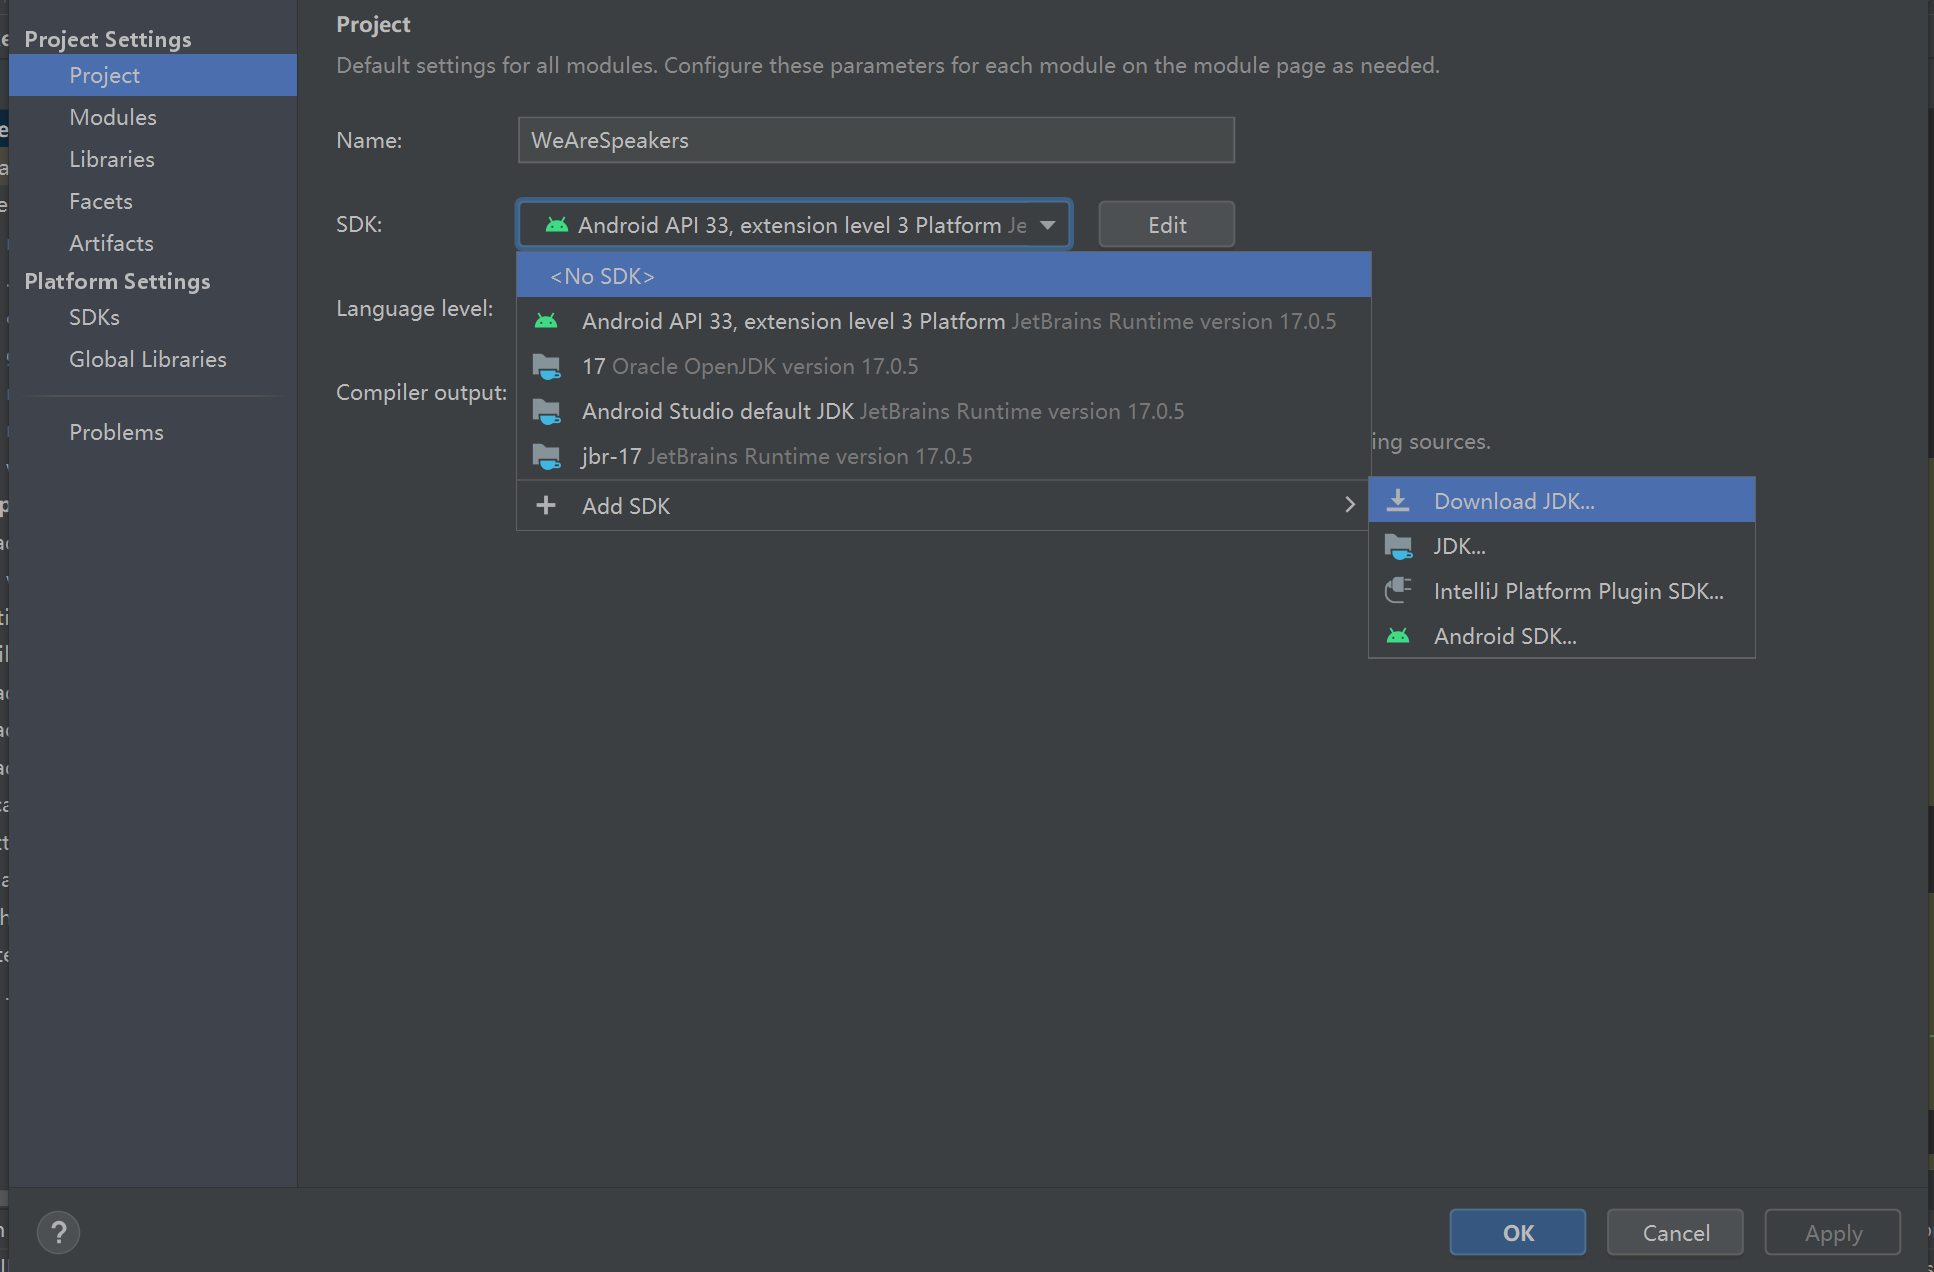Click the Download JDK arrow icon
Image resolution: width=1934 pixels, height=1272 pixels.
(1398, 501)
